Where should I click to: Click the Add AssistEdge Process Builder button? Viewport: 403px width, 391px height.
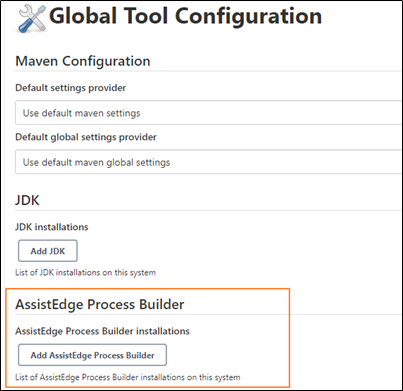92,355
